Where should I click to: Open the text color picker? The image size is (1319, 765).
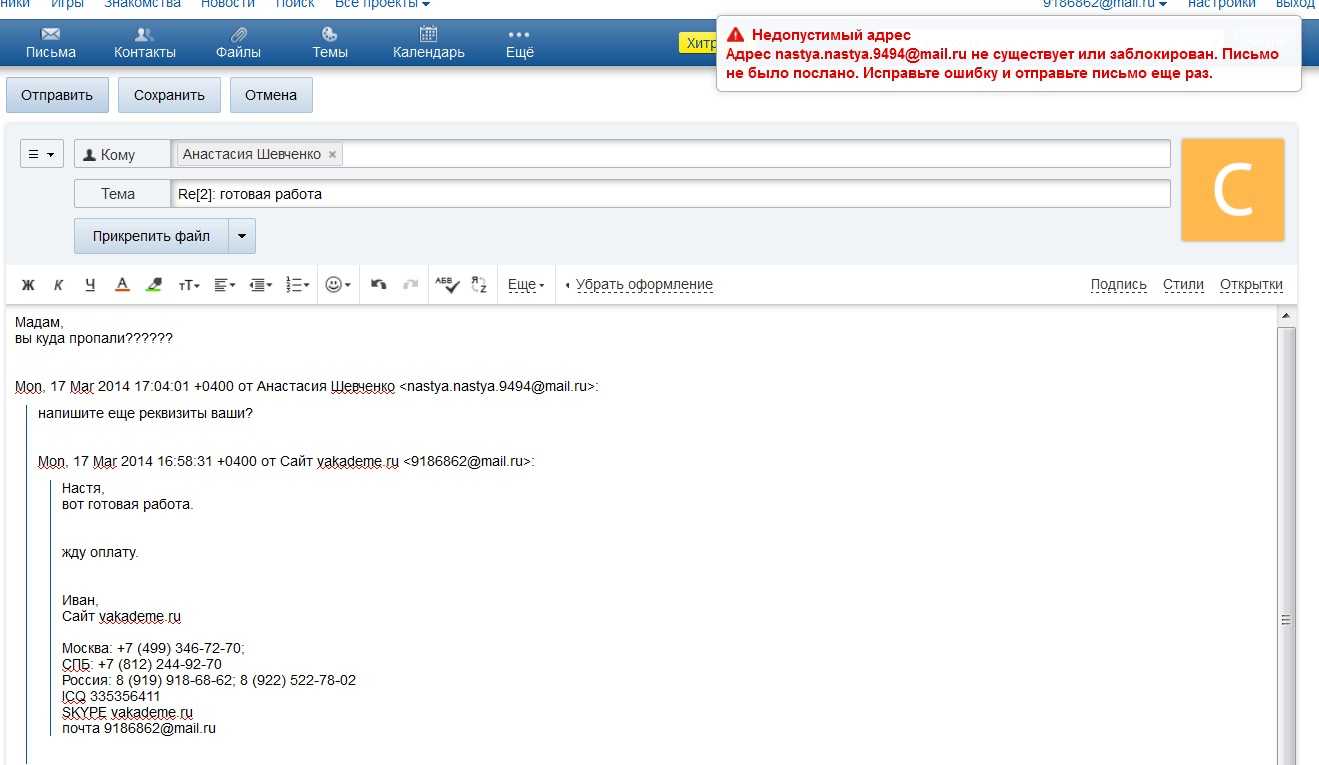[122, 285]
